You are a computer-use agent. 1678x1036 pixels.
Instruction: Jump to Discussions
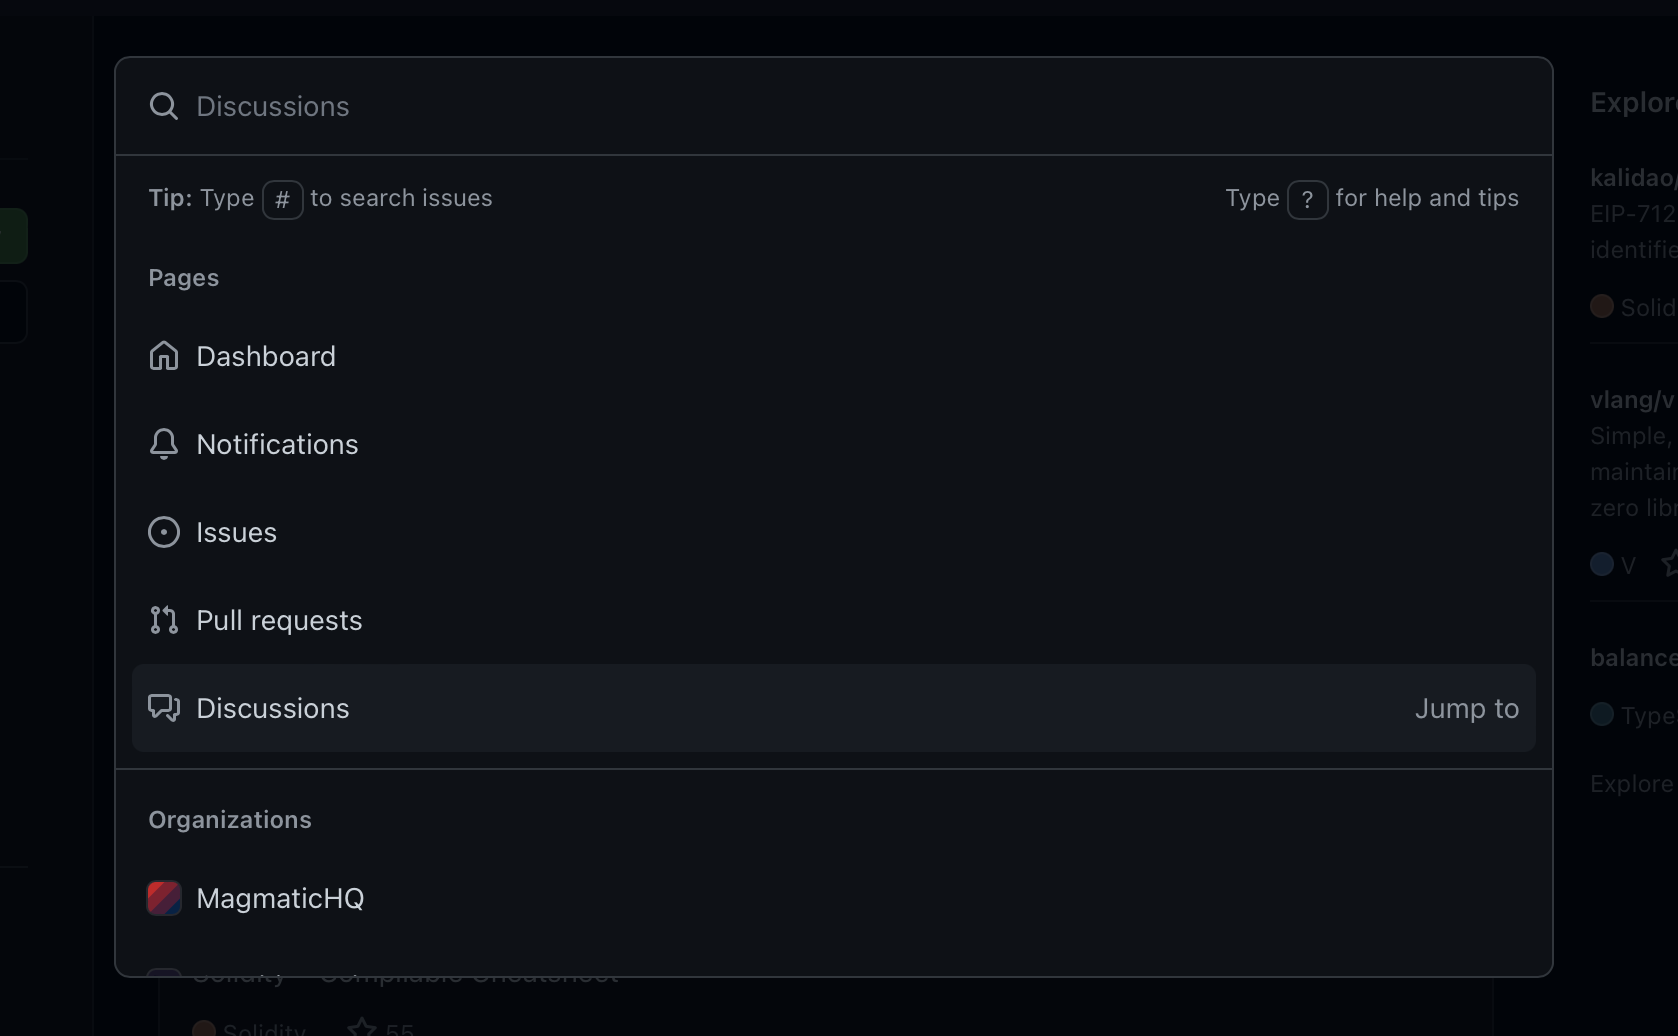coord(1466,708)
